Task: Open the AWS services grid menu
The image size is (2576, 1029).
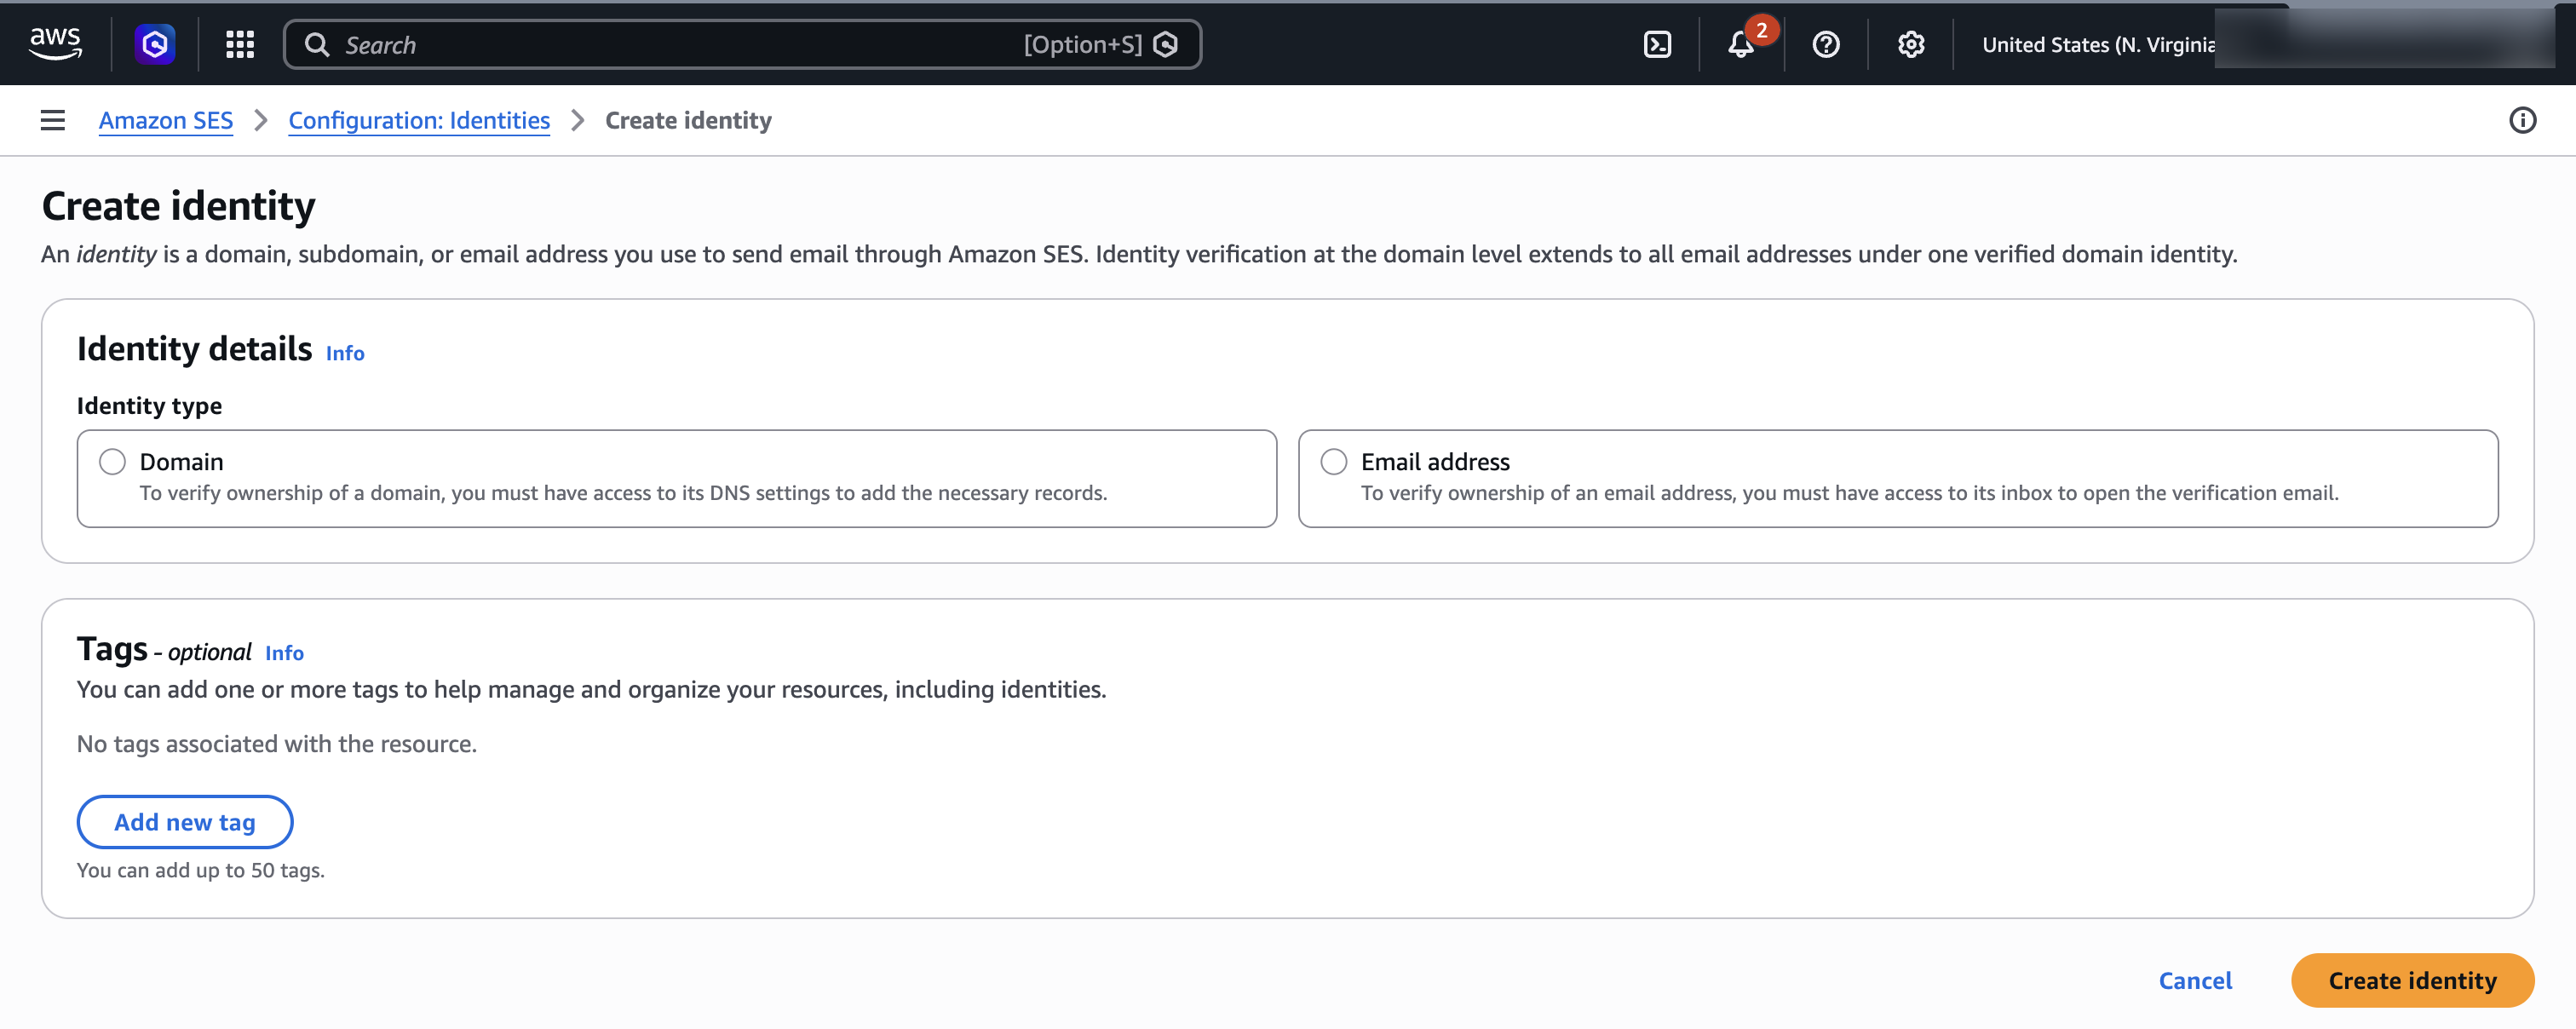Action: pyautogui.click(x=239, y=44)
